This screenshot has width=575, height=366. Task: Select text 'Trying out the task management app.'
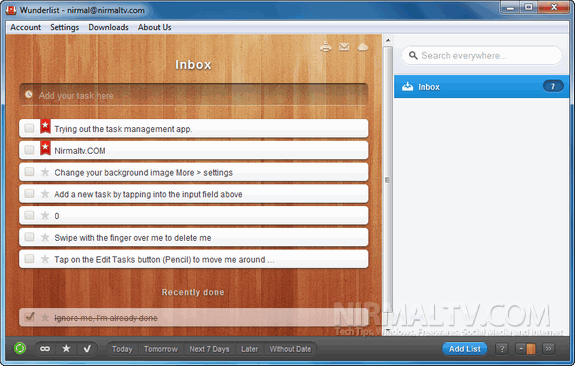point(123,129)
